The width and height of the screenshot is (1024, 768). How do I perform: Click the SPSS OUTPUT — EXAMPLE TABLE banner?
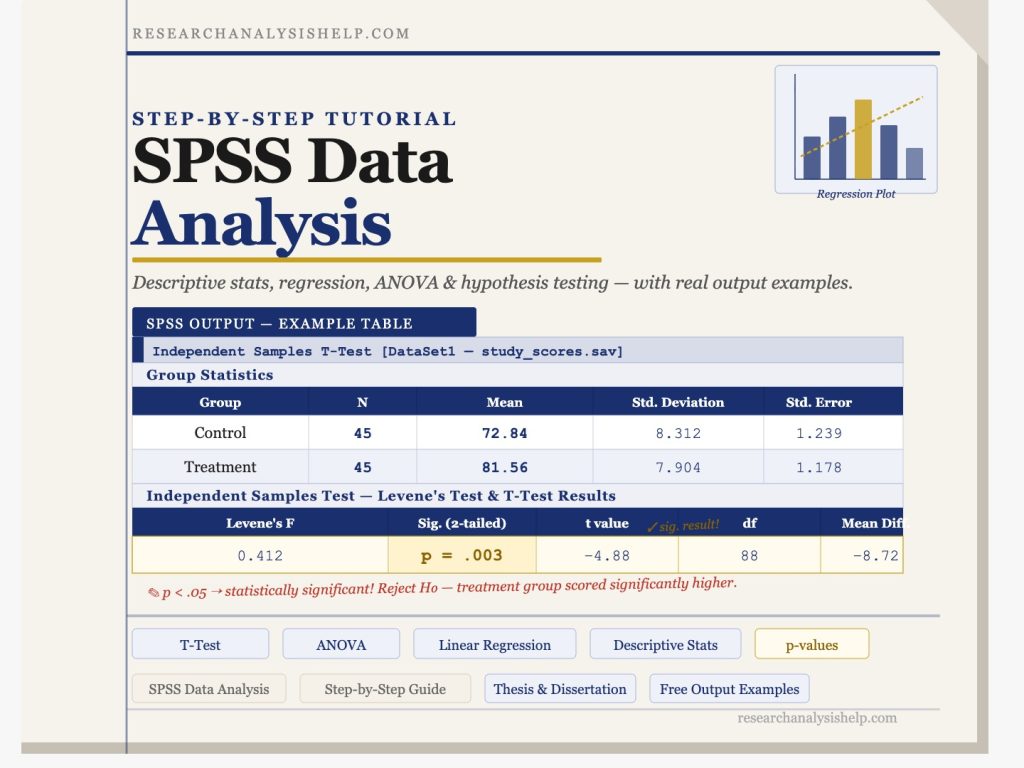280,322
